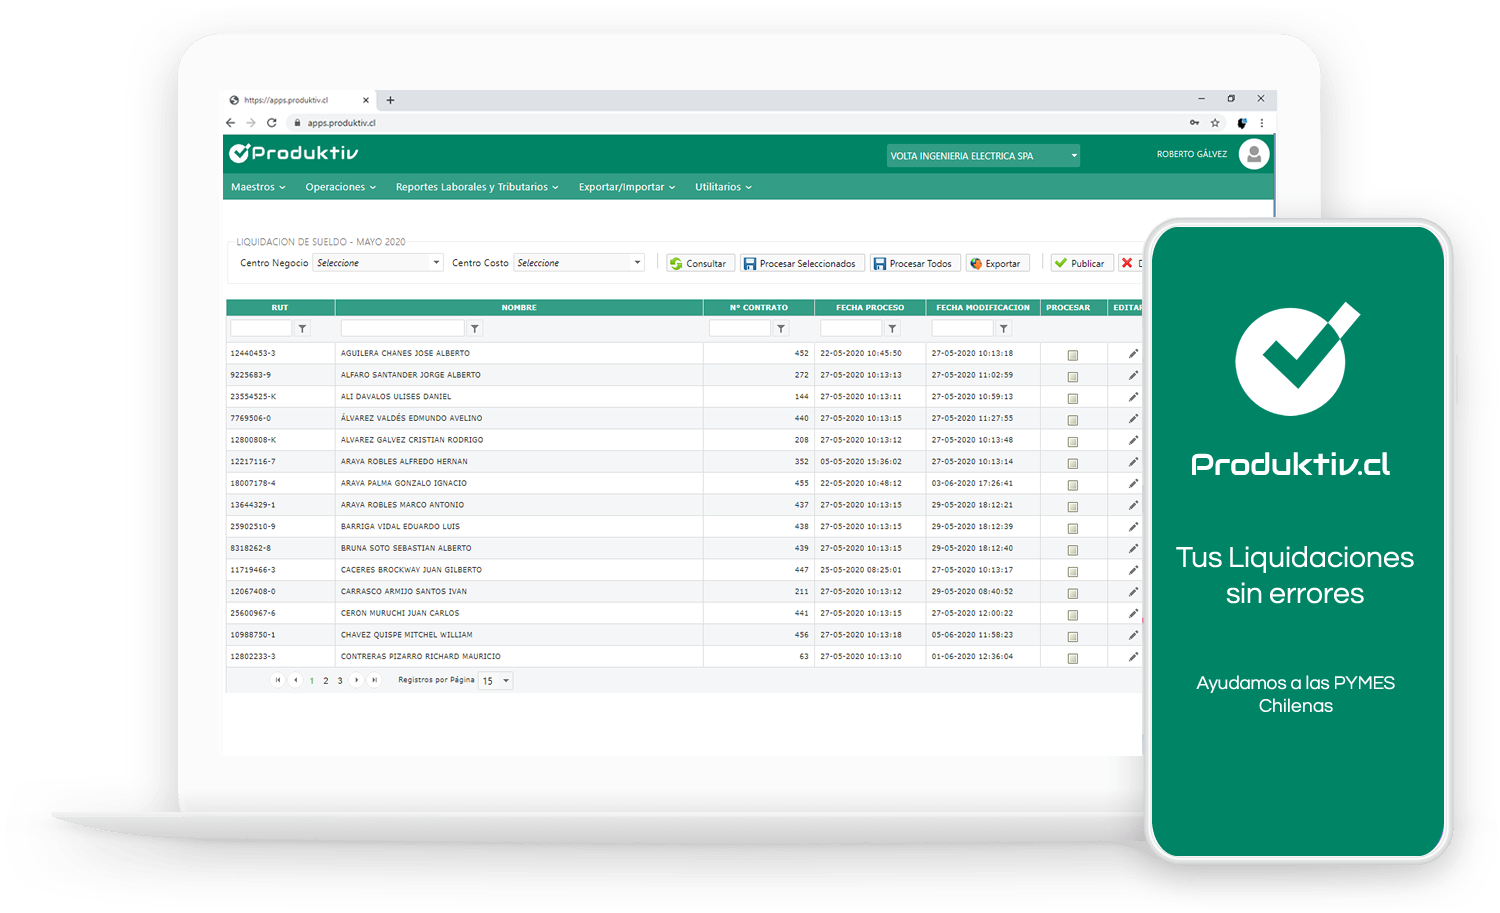This screenshot has height=913, width=1500.
Task: Click Procesar Seleccionados button
Action: pyautogui.click(x=802, y=263)
